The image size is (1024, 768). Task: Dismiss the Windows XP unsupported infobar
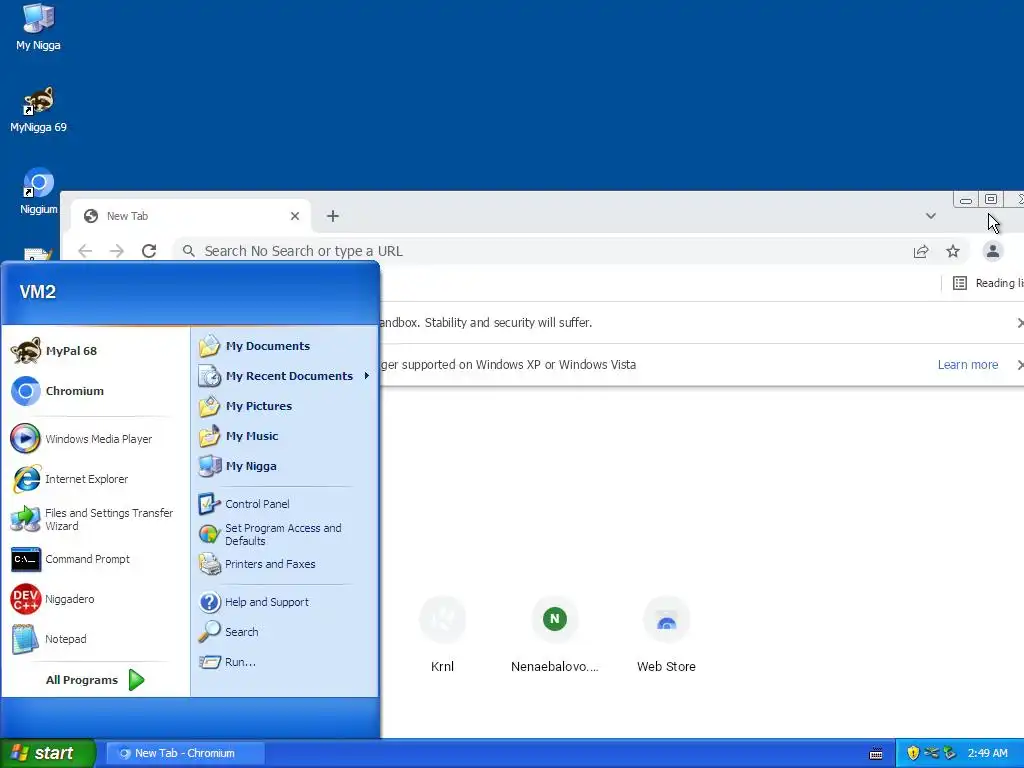tap(1019, 365)
